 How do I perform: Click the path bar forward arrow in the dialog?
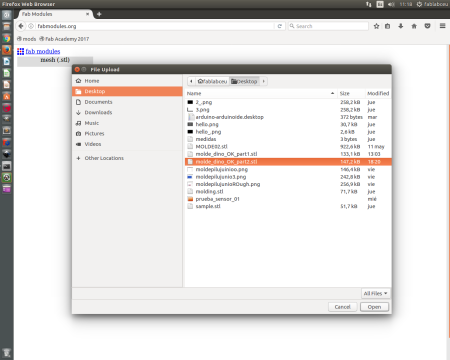[264, 81]
